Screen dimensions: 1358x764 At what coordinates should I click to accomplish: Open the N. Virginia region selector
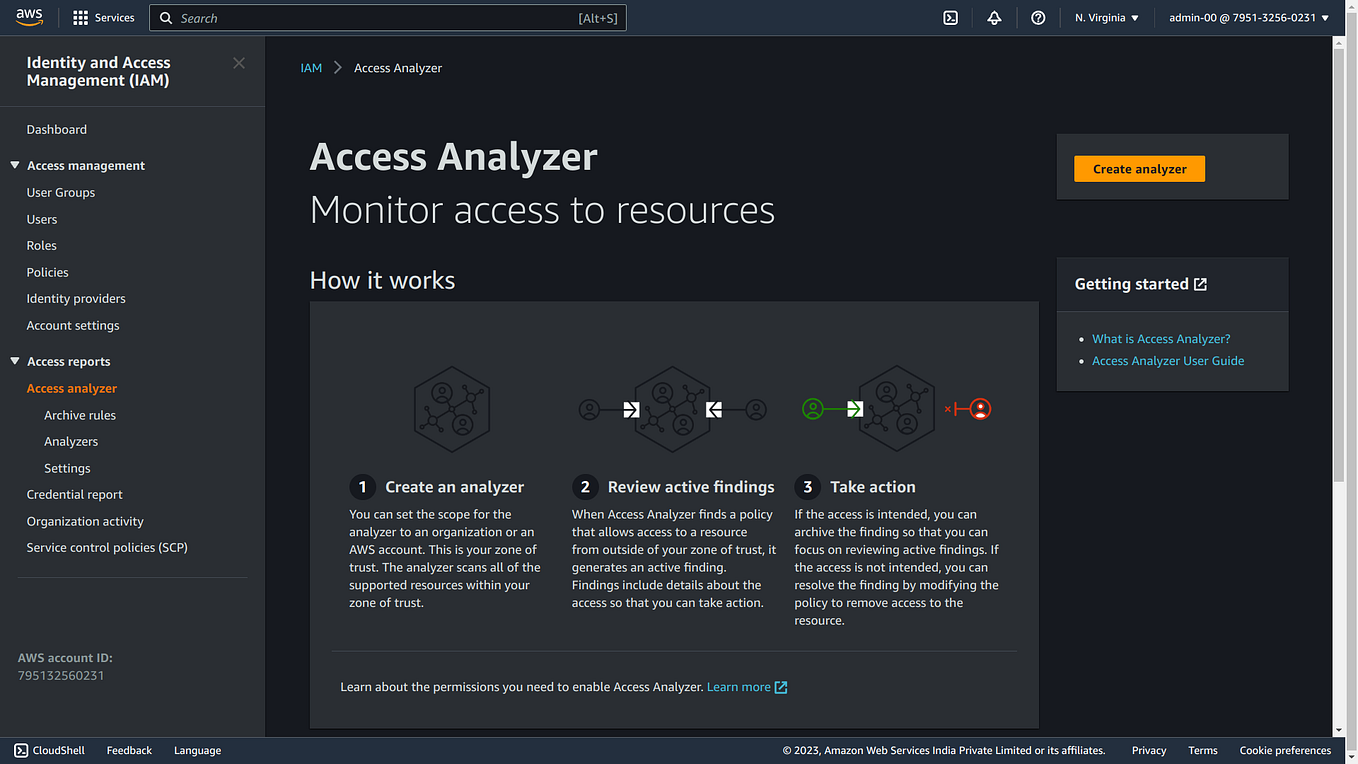[1105, 17]
